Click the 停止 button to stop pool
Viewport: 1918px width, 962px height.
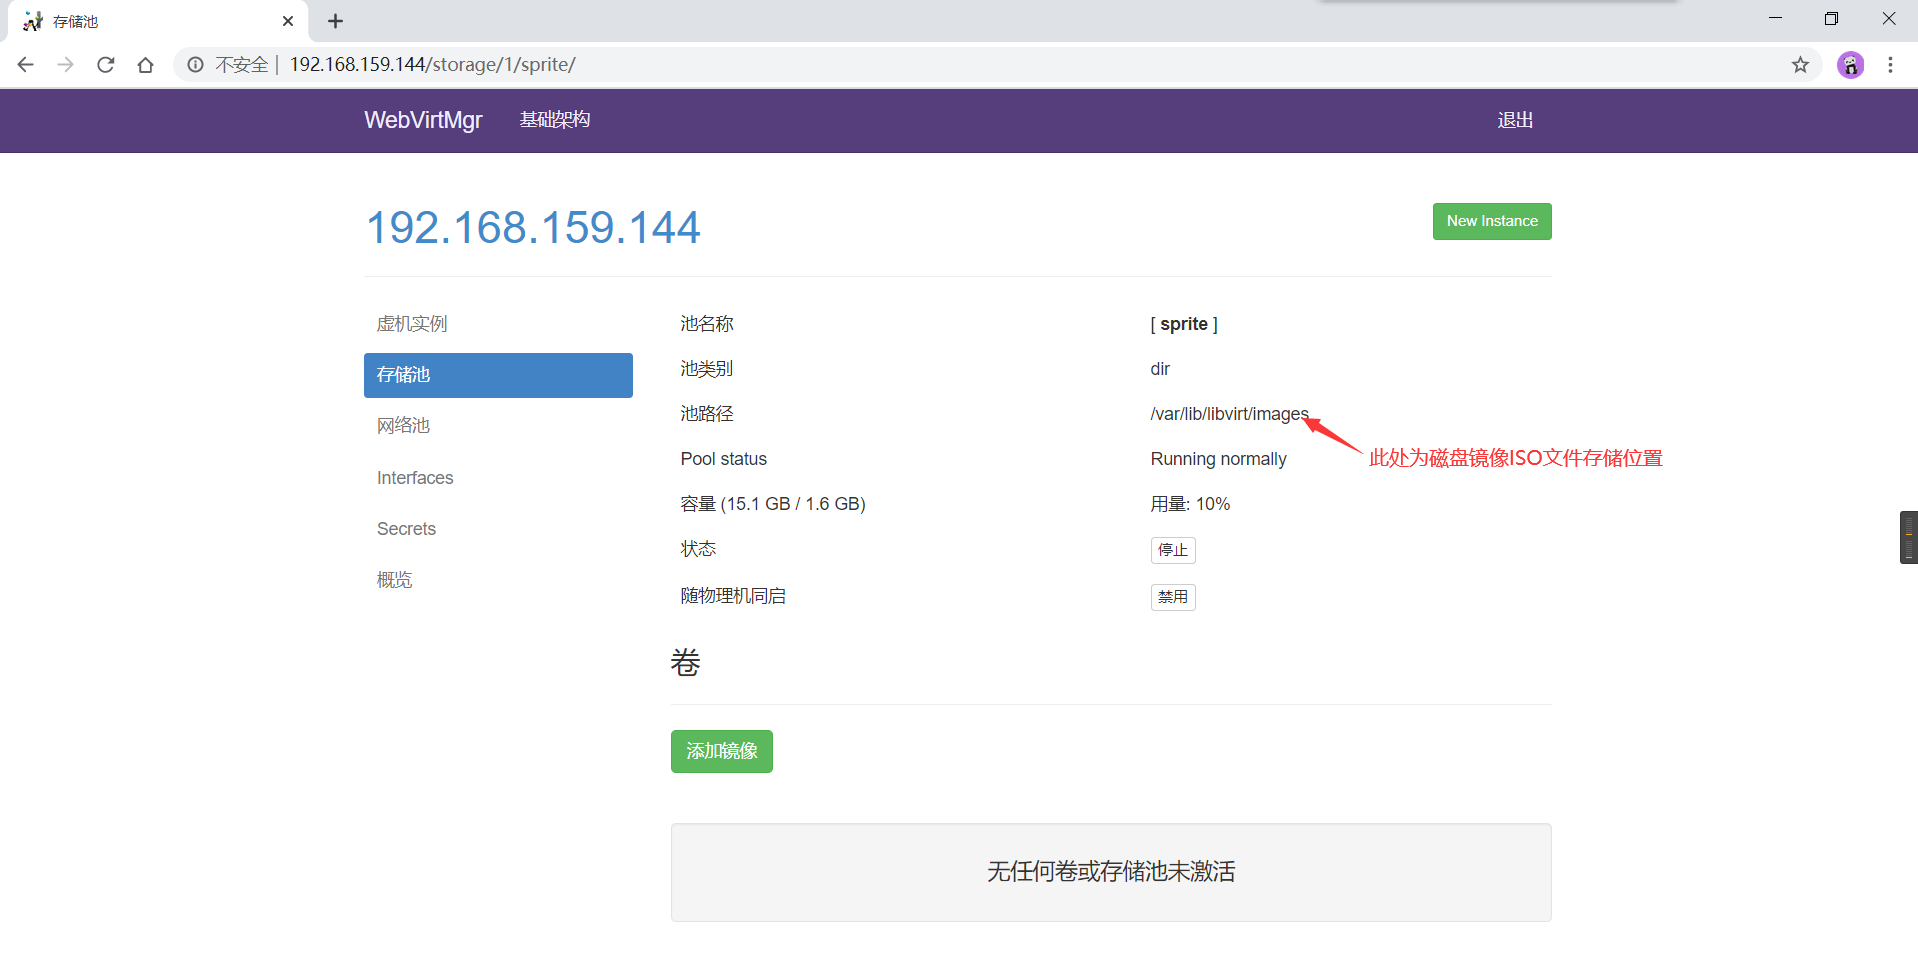(1173, 550)
